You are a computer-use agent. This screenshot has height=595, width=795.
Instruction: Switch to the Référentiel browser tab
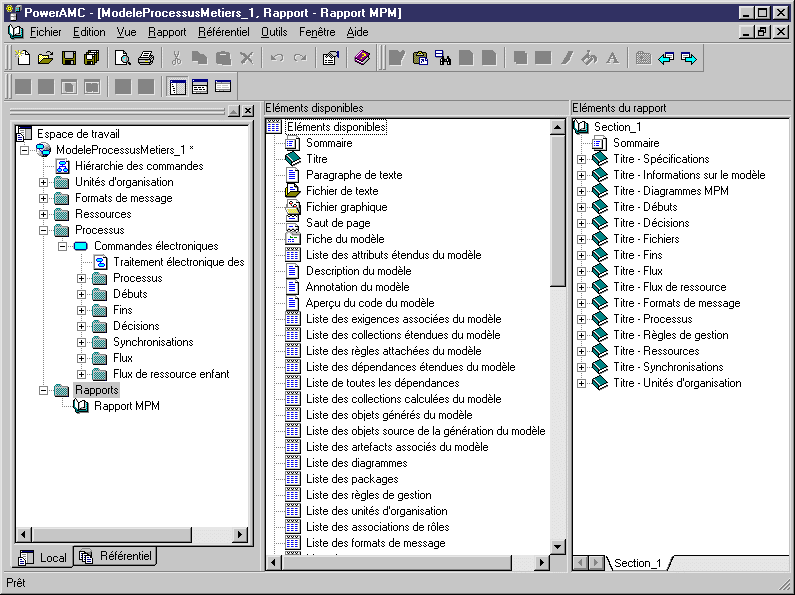[116, 556]
